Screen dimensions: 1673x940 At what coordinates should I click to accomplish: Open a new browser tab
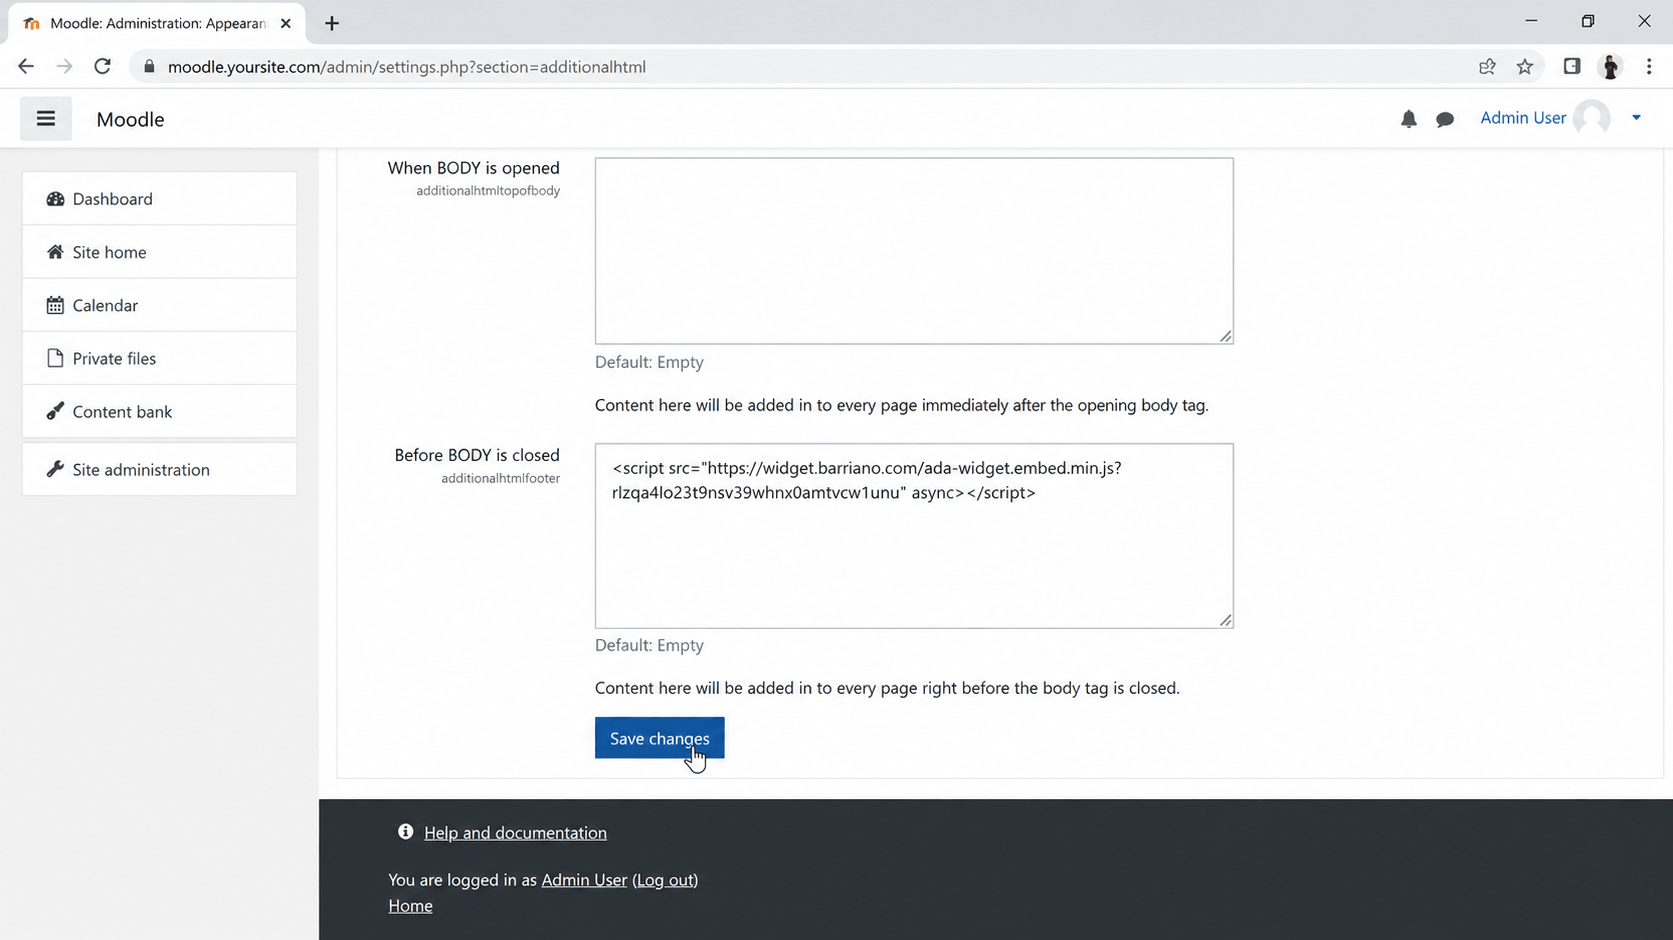tap(332, 23)
